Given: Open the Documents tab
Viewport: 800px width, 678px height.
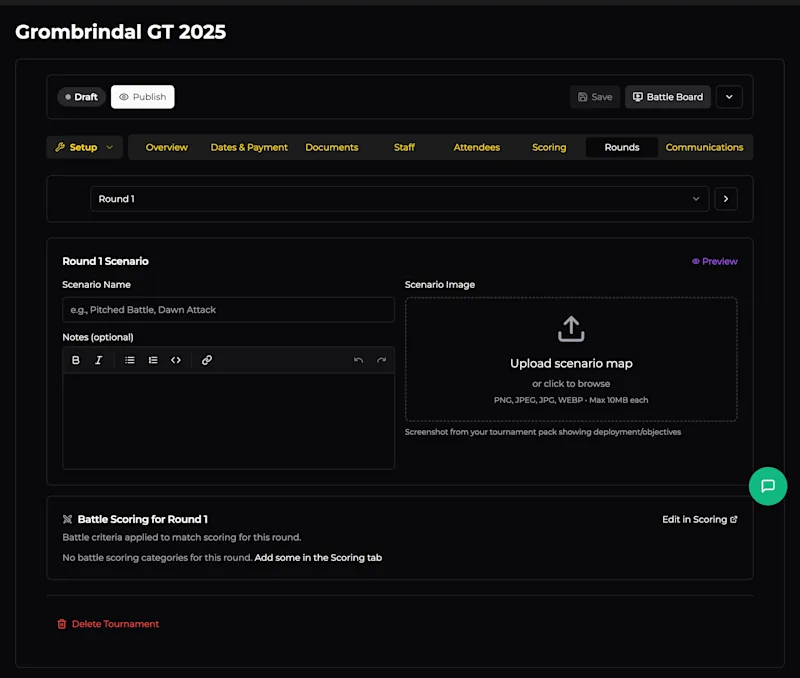Looking at the screenshot, I should click(332, 147).
